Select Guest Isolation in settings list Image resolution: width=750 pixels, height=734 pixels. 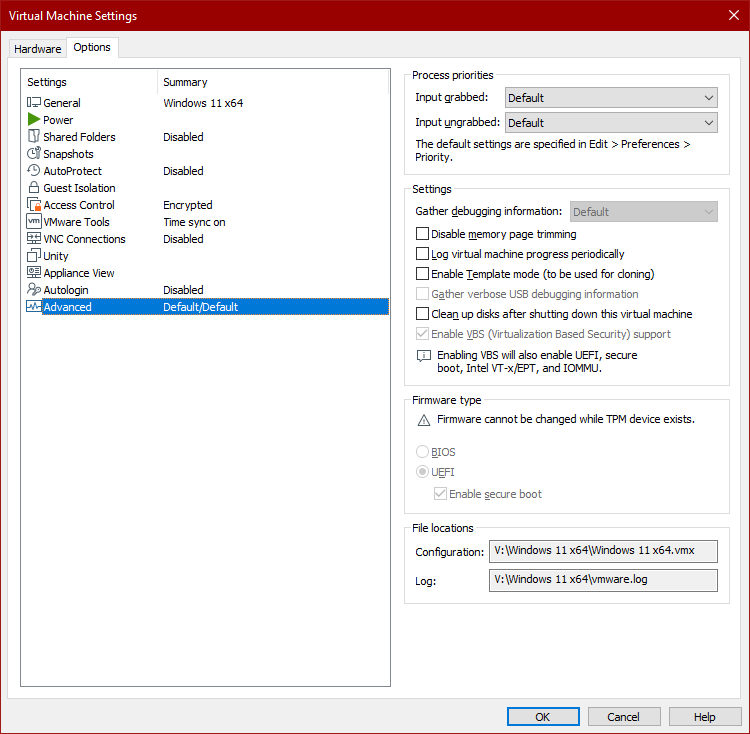(79, 188)
